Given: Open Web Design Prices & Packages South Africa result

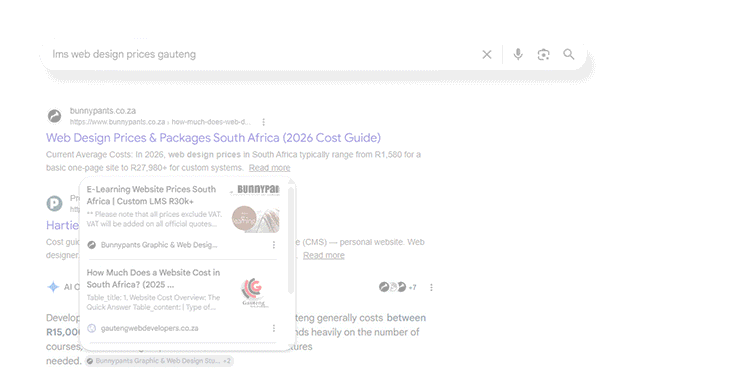Looking at the screenshot, I should point(214,138).
